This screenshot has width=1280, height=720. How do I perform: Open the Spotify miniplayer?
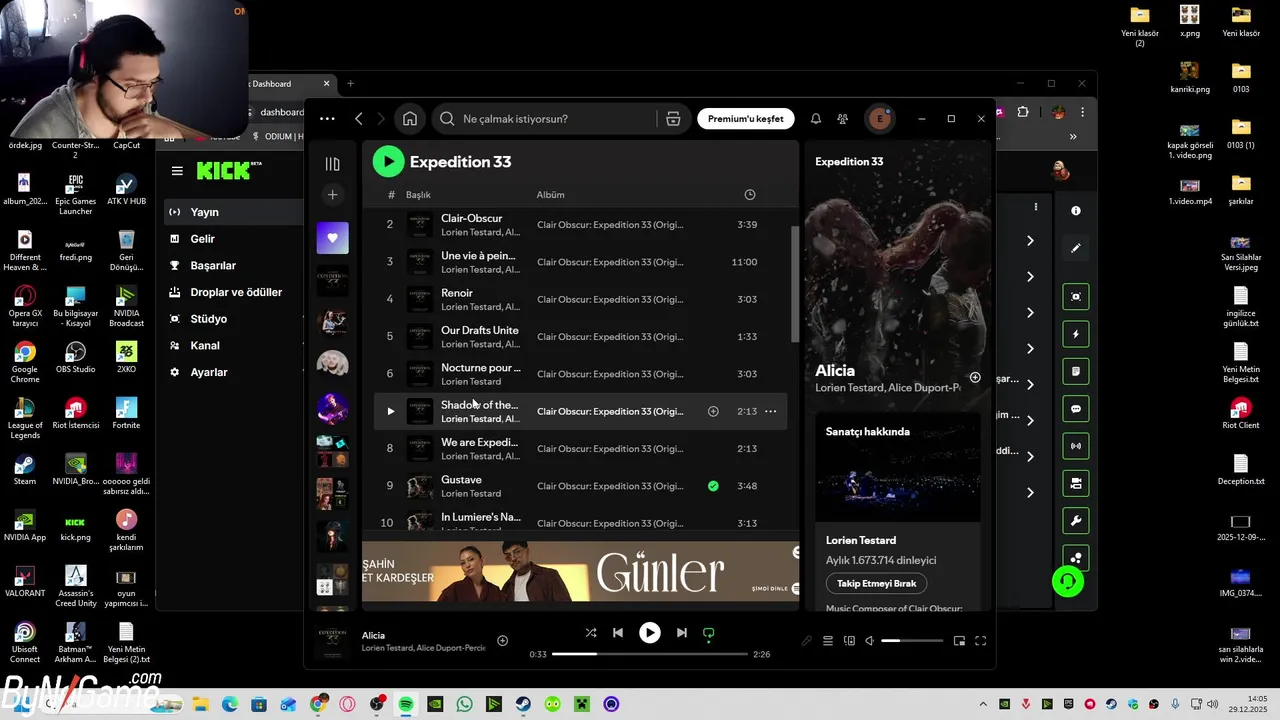(x=959, y=641)
